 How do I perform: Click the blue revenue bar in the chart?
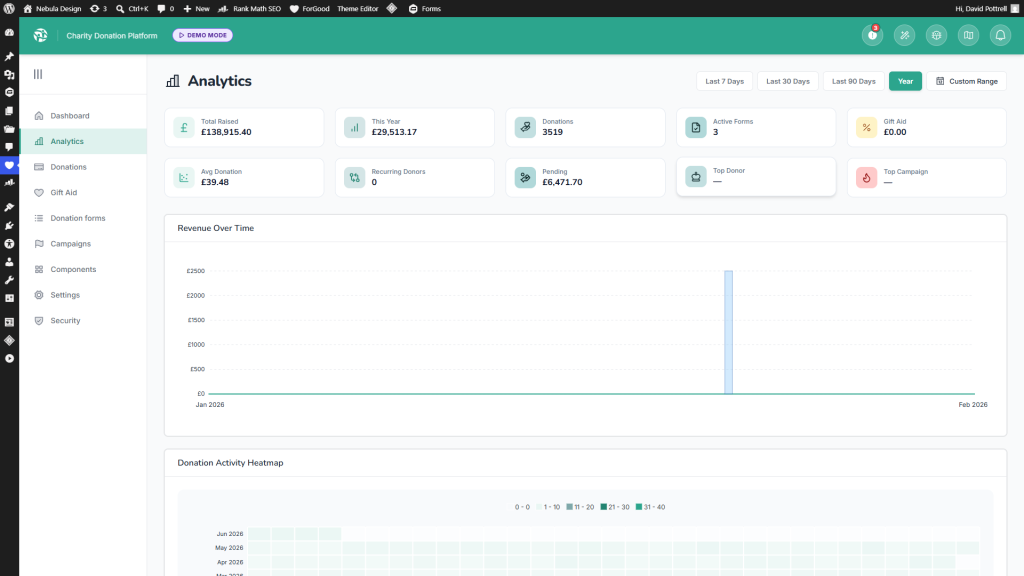[728, 332]
